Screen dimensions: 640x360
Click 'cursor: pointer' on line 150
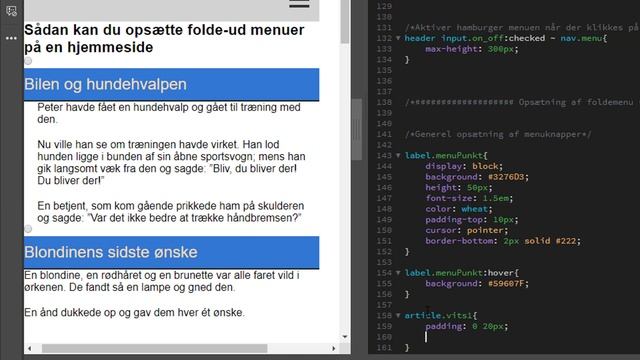466,230
